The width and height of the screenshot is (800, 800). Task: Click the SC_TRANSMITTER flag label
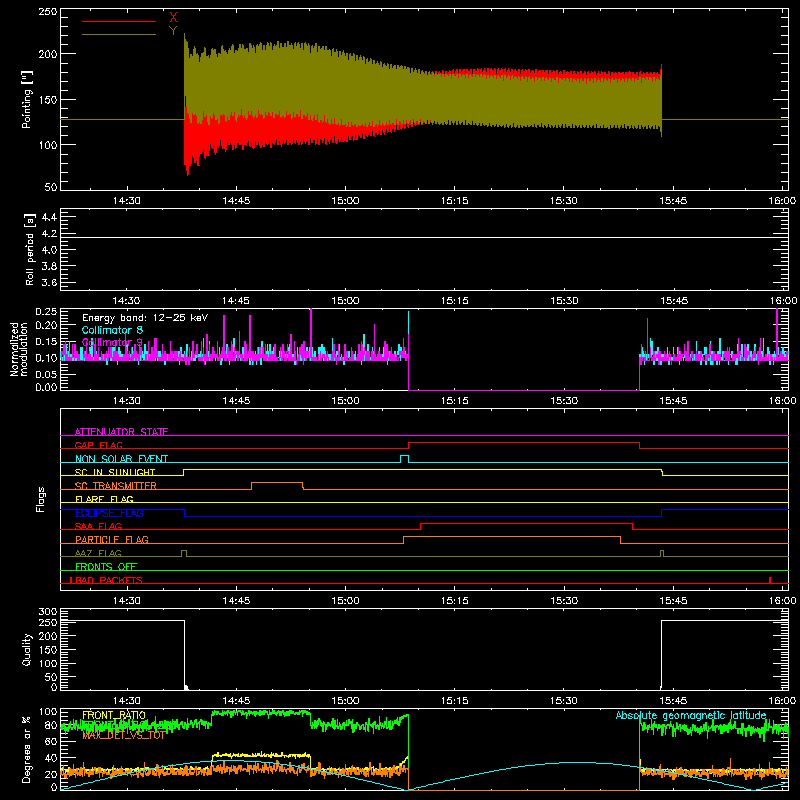[116, 486]
